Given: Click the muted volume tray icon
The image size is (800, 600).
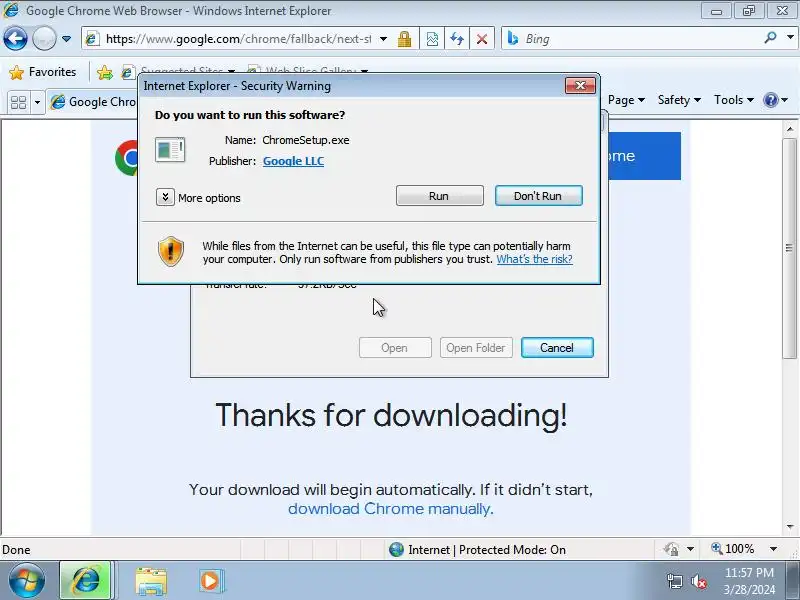Looking at the screenshot, I should tap(698, 581).
